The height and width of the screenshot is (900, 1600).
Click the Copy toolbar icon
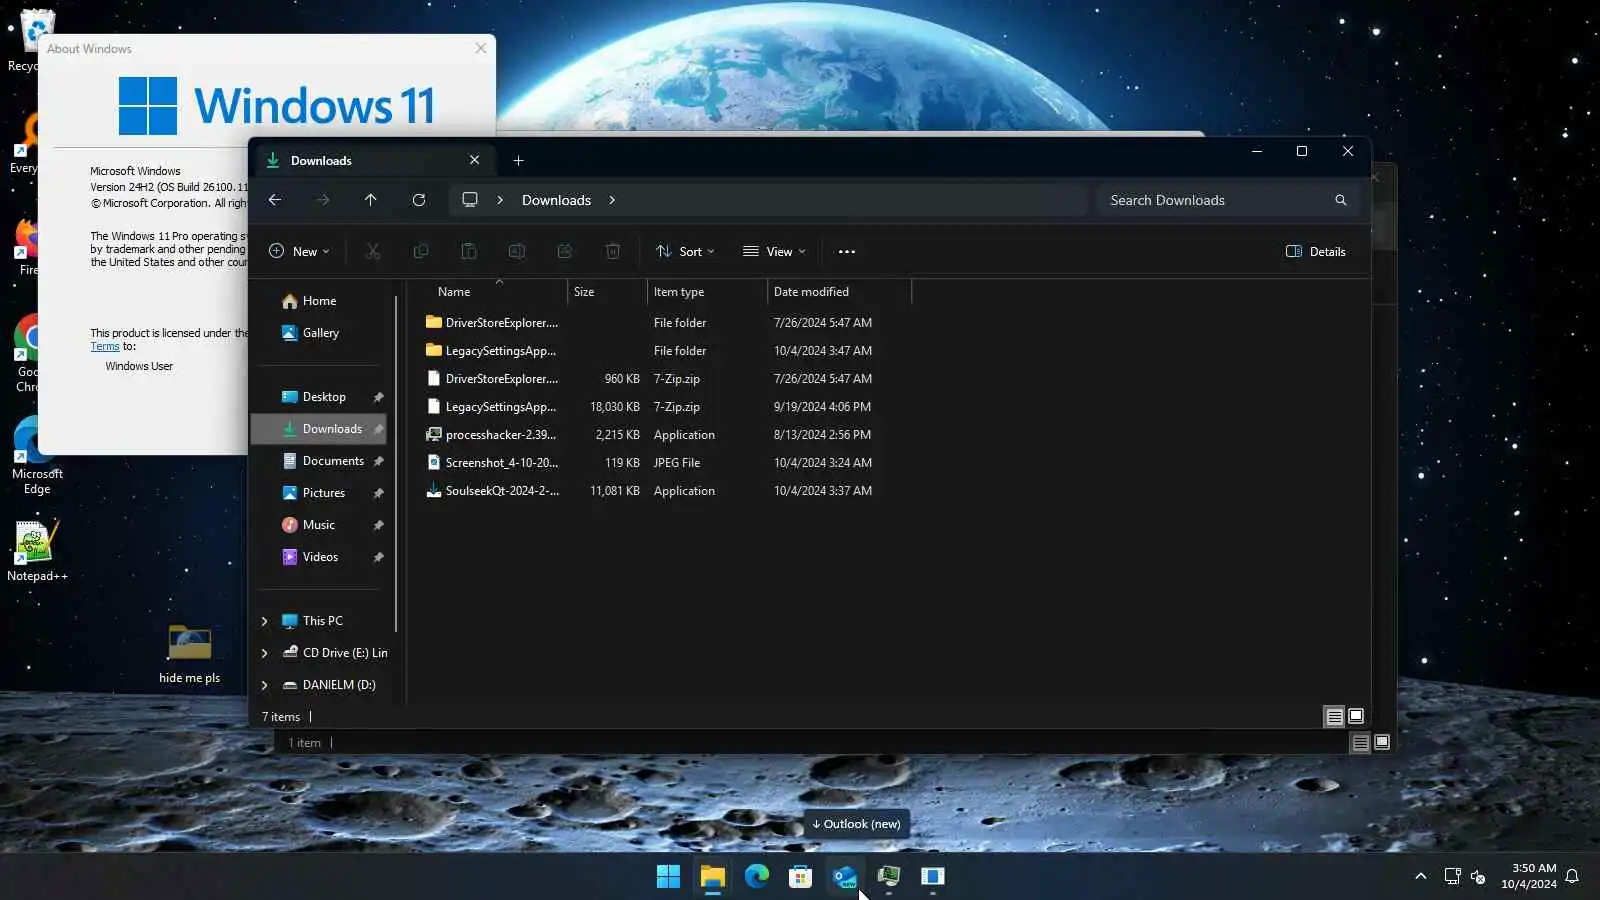(x=421, y=252)
